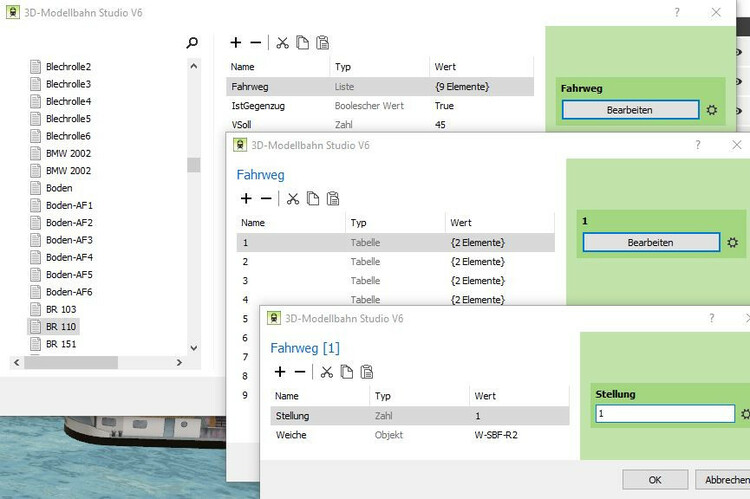Add an entry with plus in the Fahrweg [1] window
Image resolution: width=750 pixels, height=499 pixels.
(x=280, y=372)
